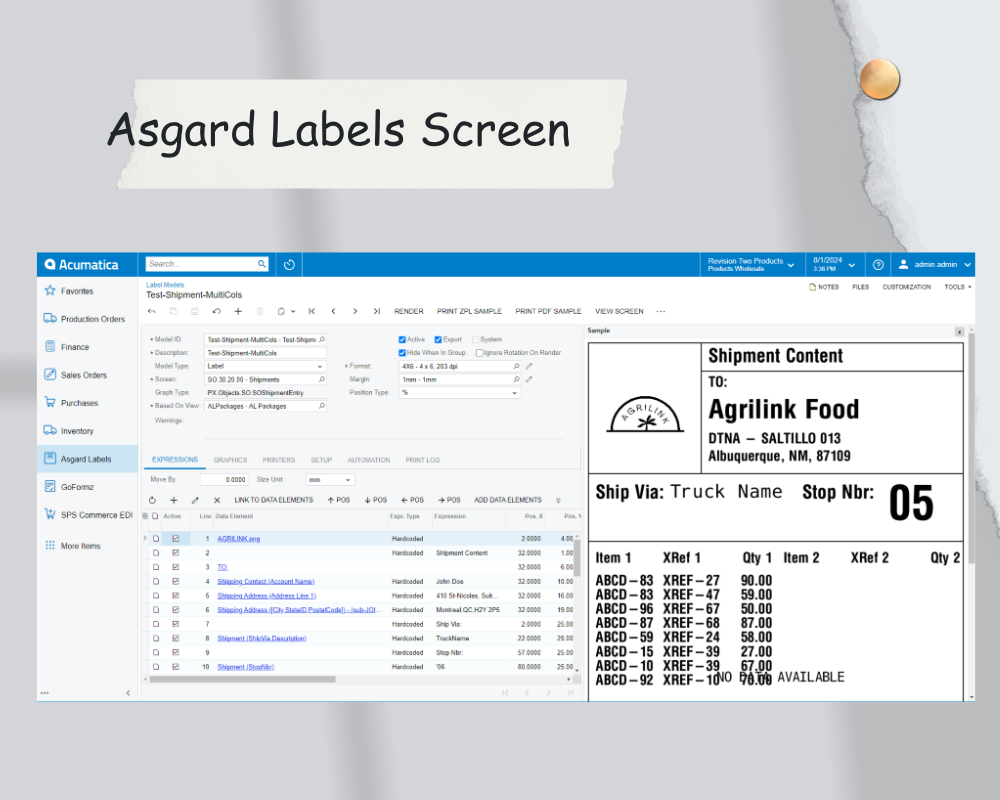The height and width of the screenshot is (800, 1000).
Task: Go to the previous record
Action: coord(334,311)
